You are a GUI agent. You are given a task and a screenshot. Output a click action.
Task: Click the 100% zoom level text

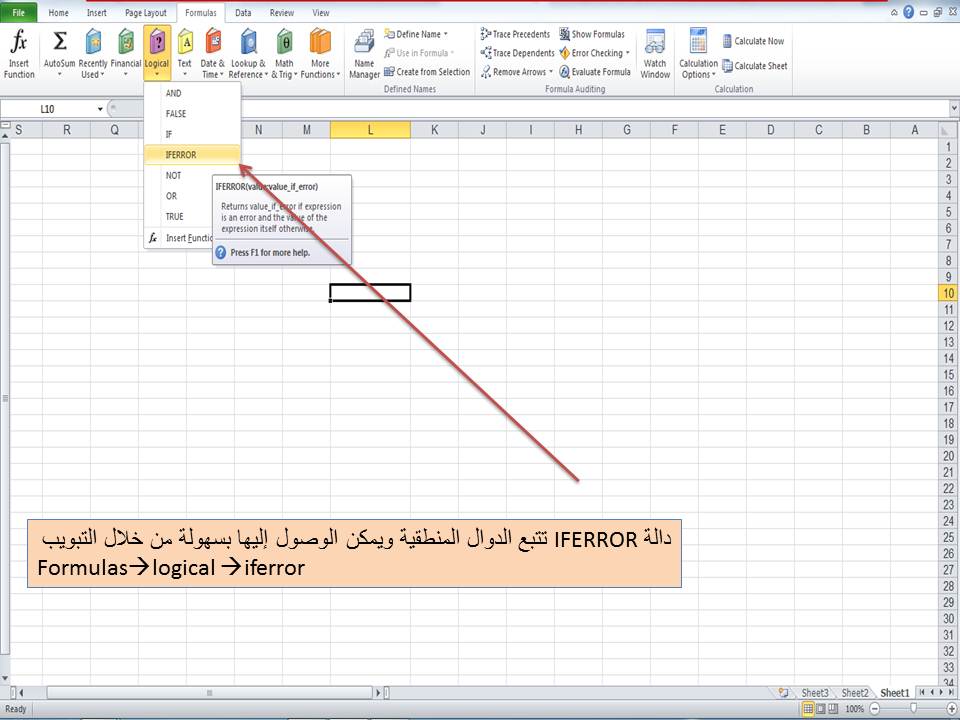854,709
